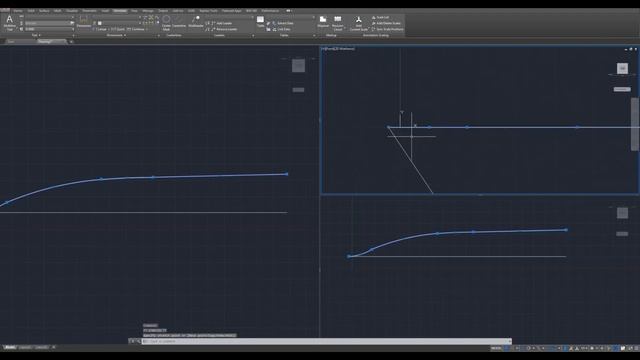This screenshot has height=360, width=640.
Task: Open the Express Tools ribbon tab
Action: [208, 11]
